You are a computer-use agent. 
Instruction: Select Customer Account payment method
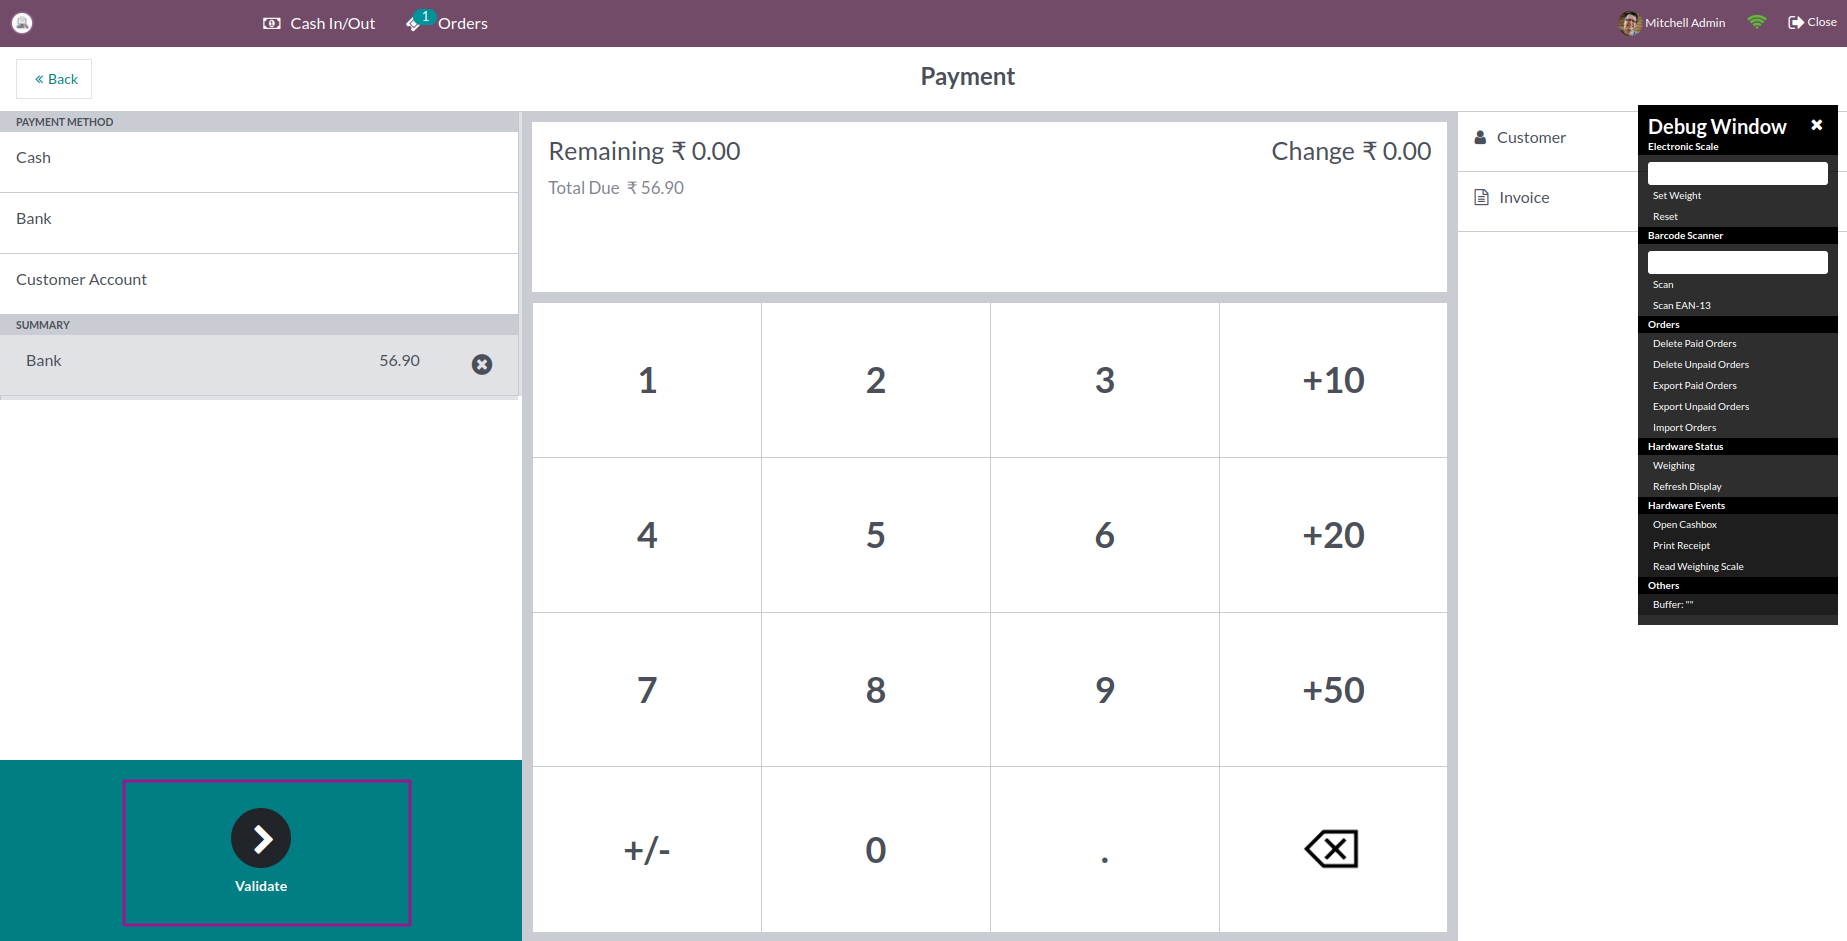(x=259, y=280)
